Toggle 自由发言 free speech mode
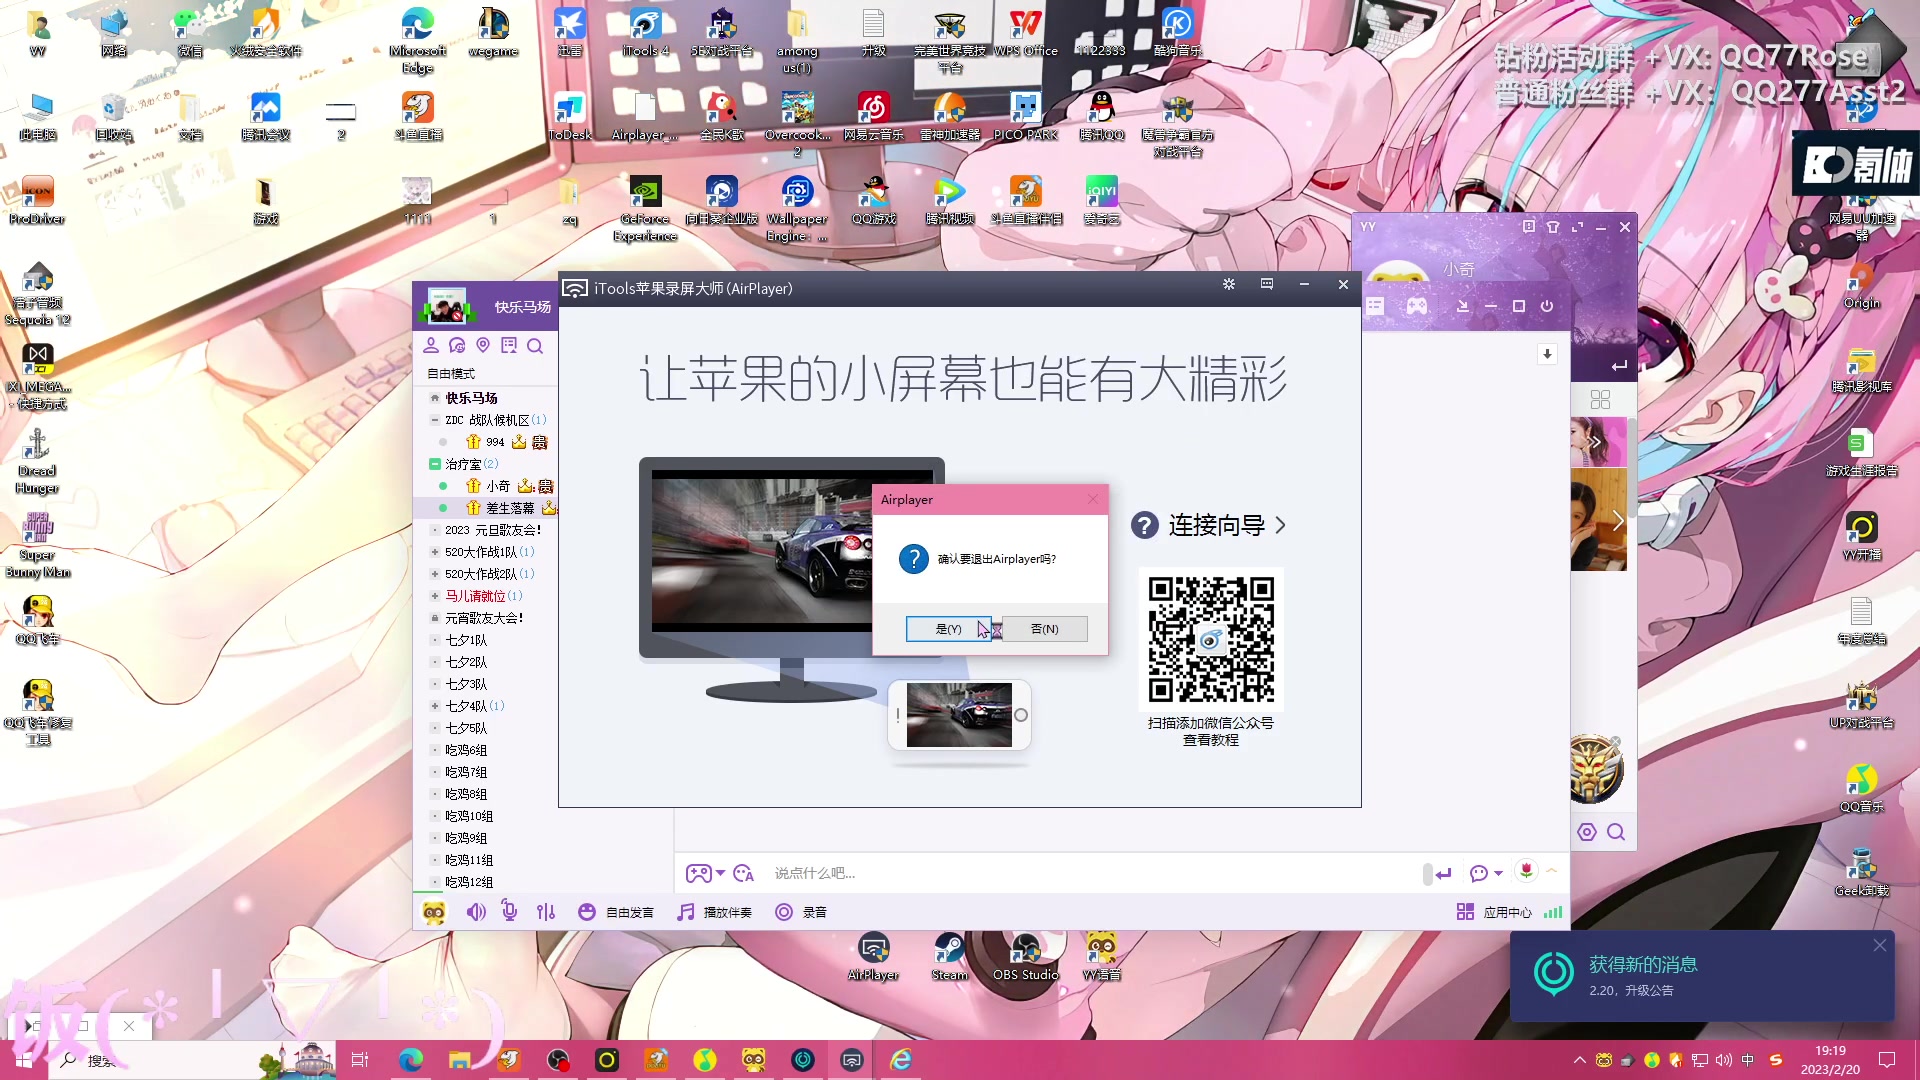This screenshot has height=1080, width=1920. (x=616, y=912)
